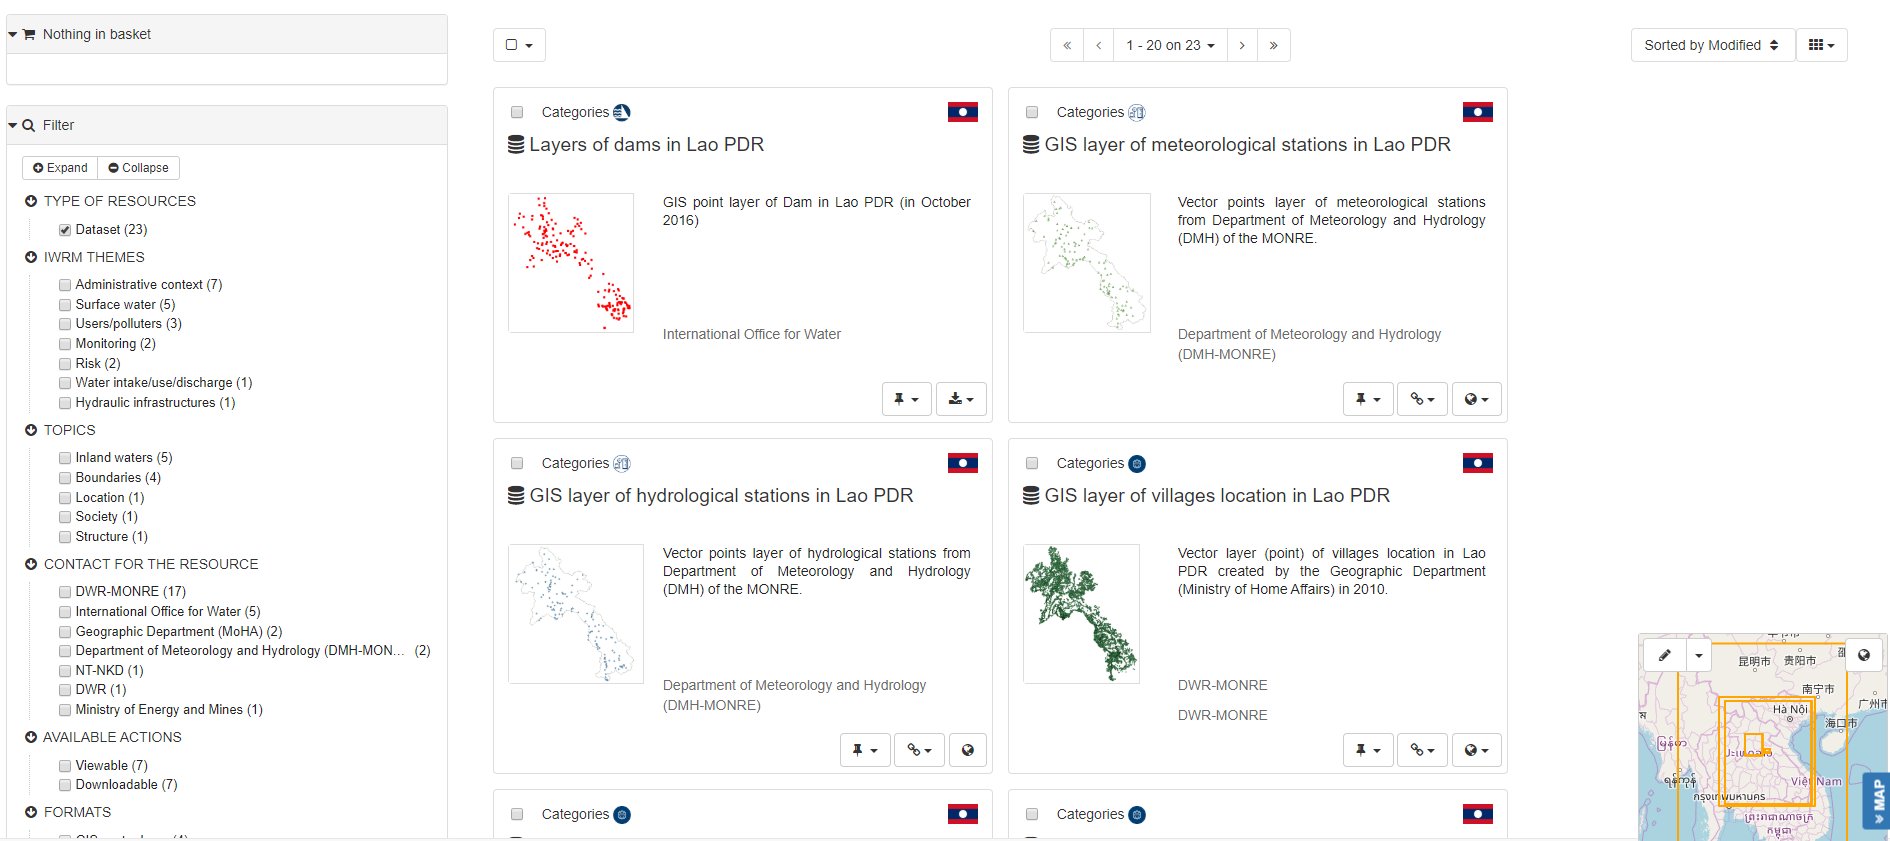Open the grid view layout selector
Image resolution: width=1890 pixels, height=841 pixels.
[x=1821, y=45]
